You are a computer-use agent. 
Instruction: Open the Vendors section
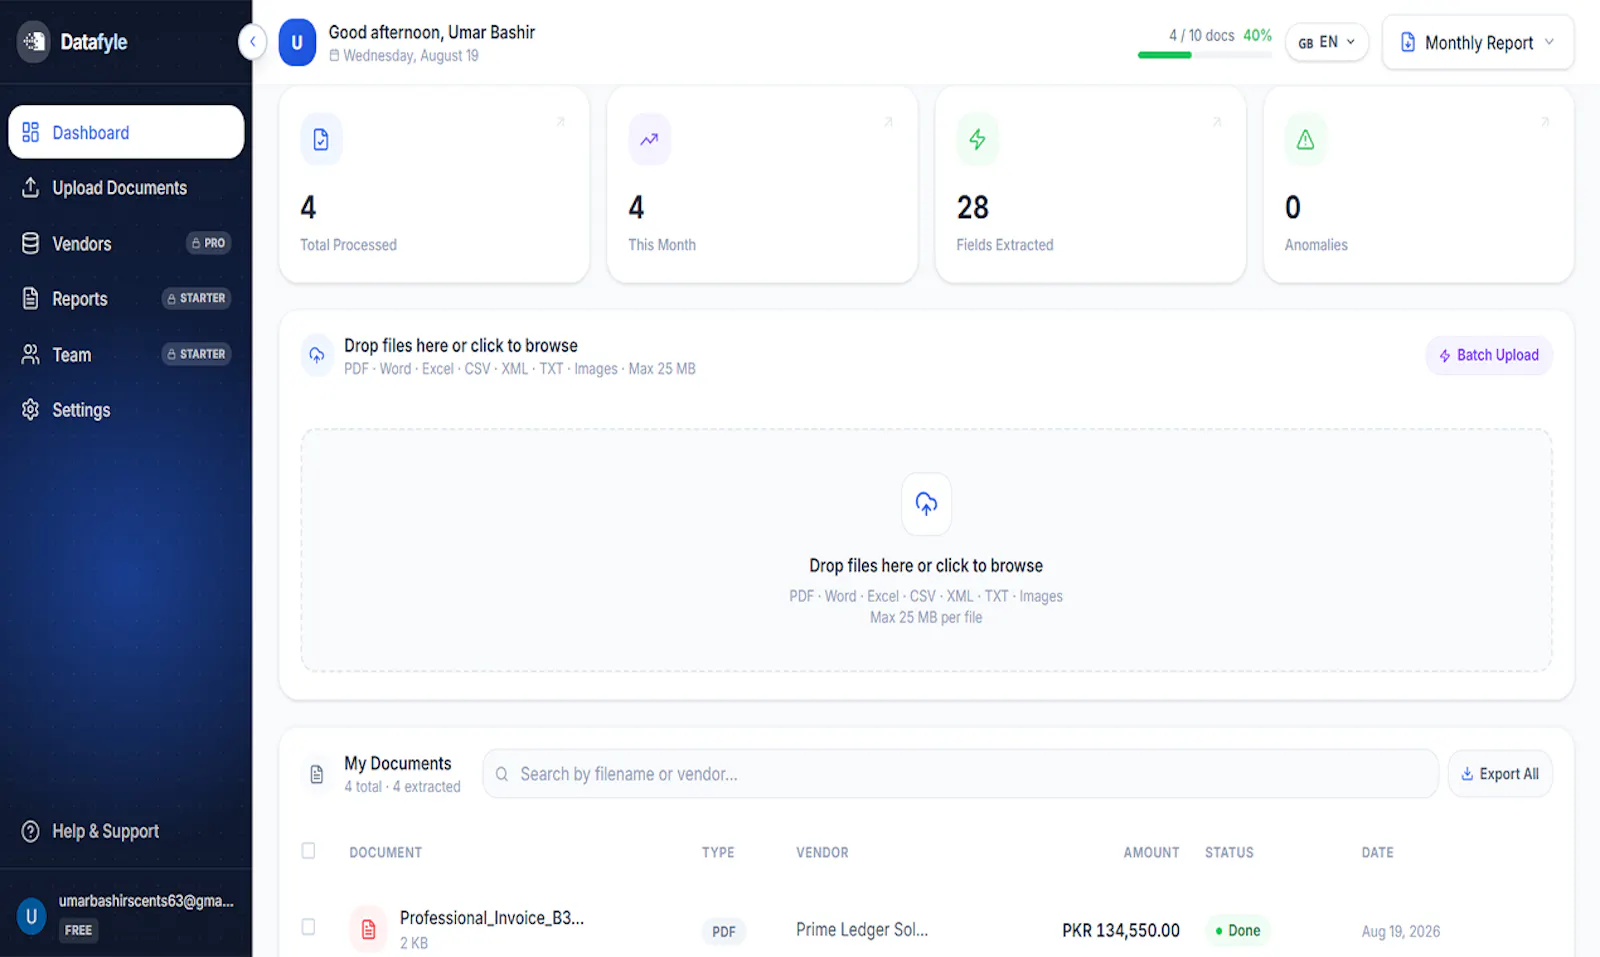126,243
